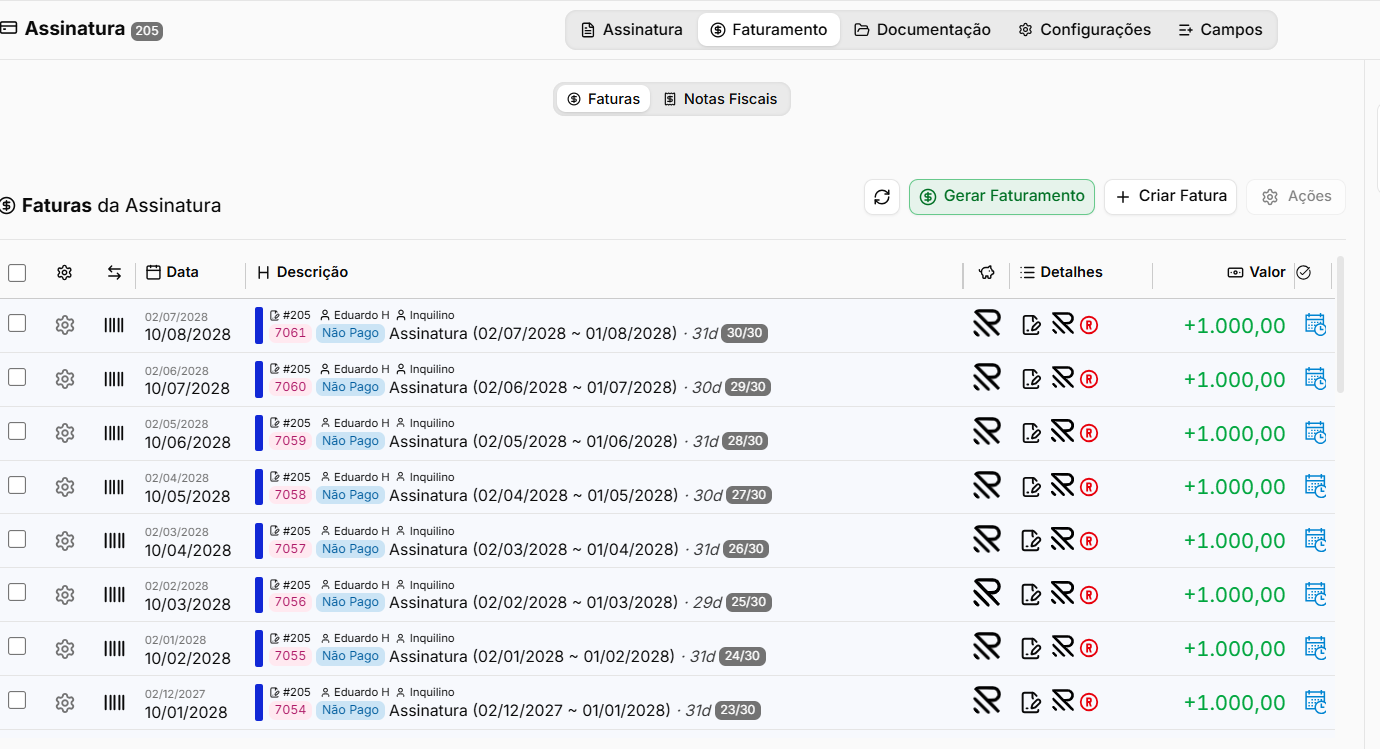Toggle the select-all checkbox in table header
The width and height of the screenshot is (1380, 749).
coord(17,272)
